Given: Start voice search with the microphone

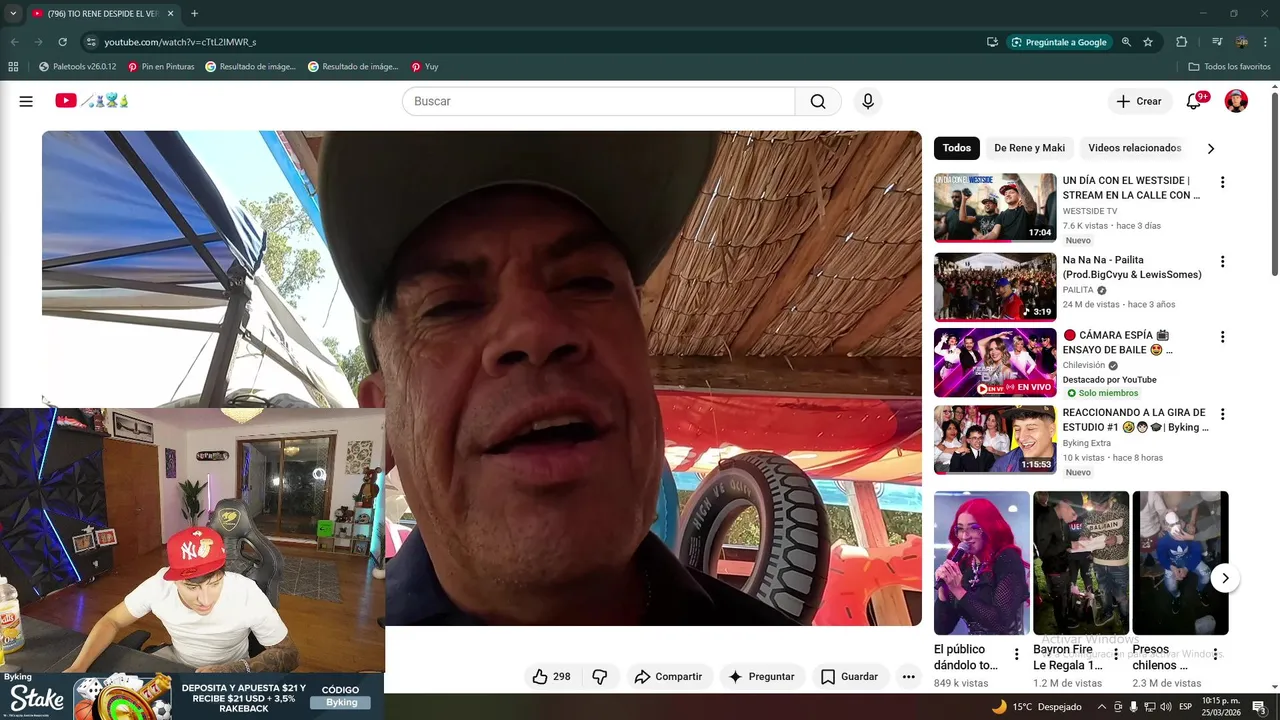Looking at the screenshot, I should (868, 101).
